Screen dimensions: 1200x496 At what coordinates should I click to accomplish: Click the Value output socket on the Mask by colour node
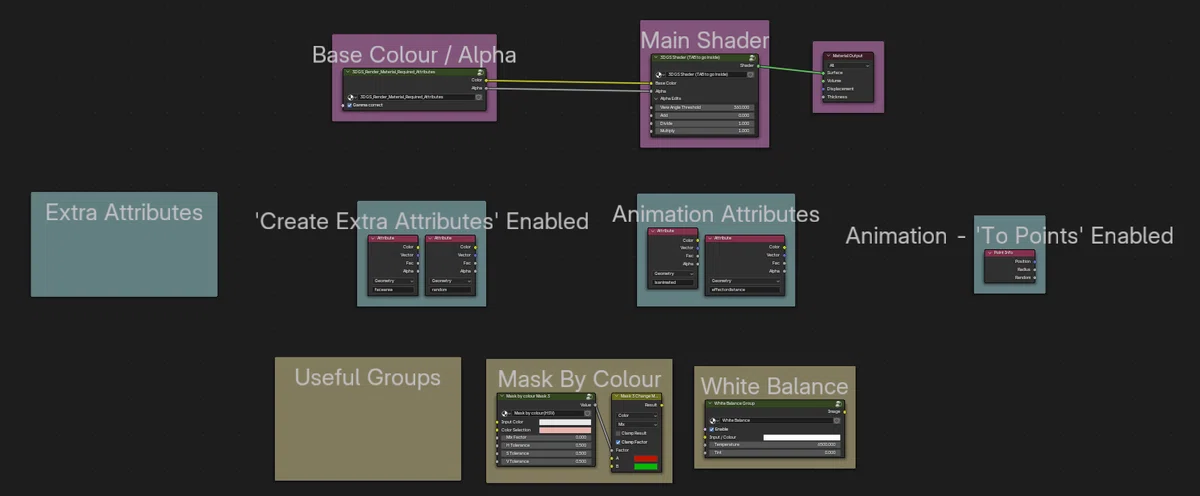pyautogui.click(x=595, y=405)
